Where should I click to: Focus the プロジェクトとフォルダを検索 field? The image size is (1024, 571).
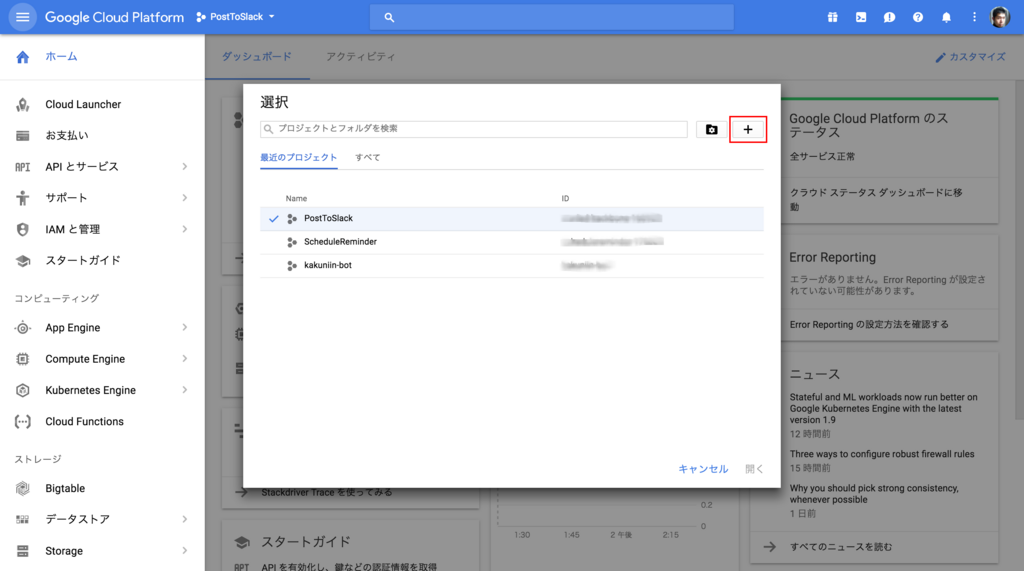pyautogui.click(x=473, y=129)
